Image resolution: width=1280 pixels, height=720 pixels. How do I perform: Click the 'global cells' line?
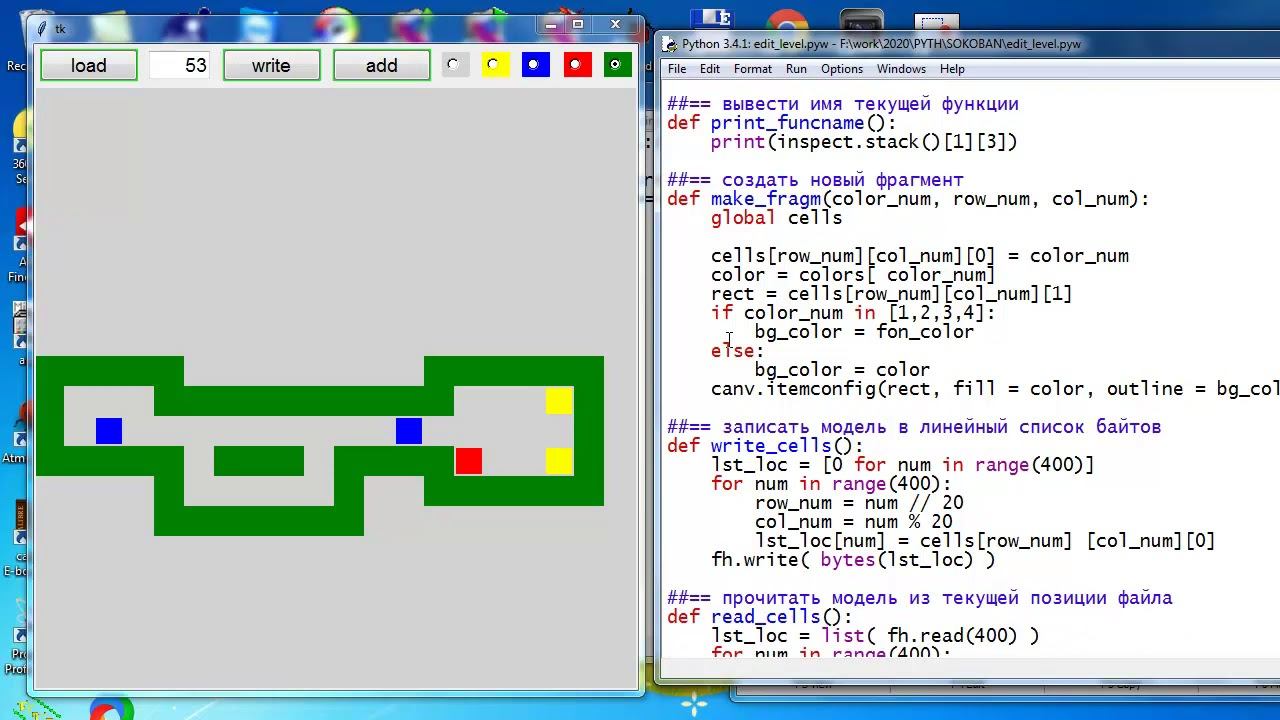click(x=777, y=218)
